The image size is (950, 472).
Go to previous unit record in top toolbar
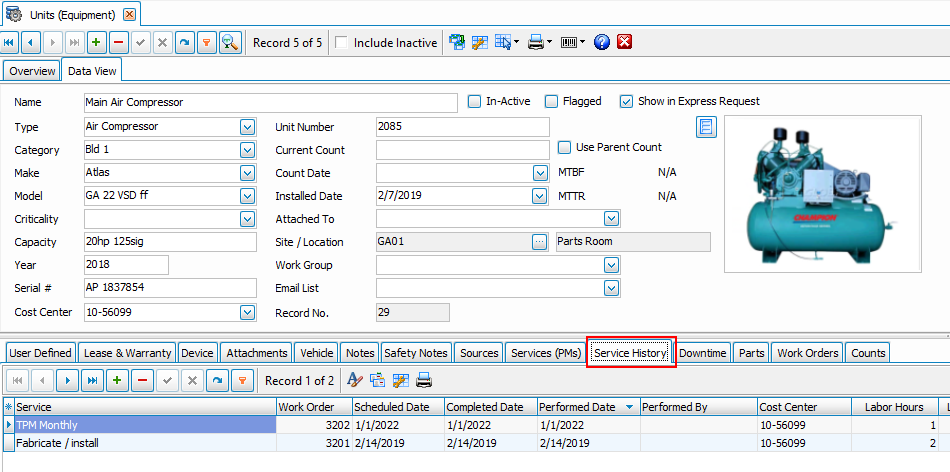32,43
